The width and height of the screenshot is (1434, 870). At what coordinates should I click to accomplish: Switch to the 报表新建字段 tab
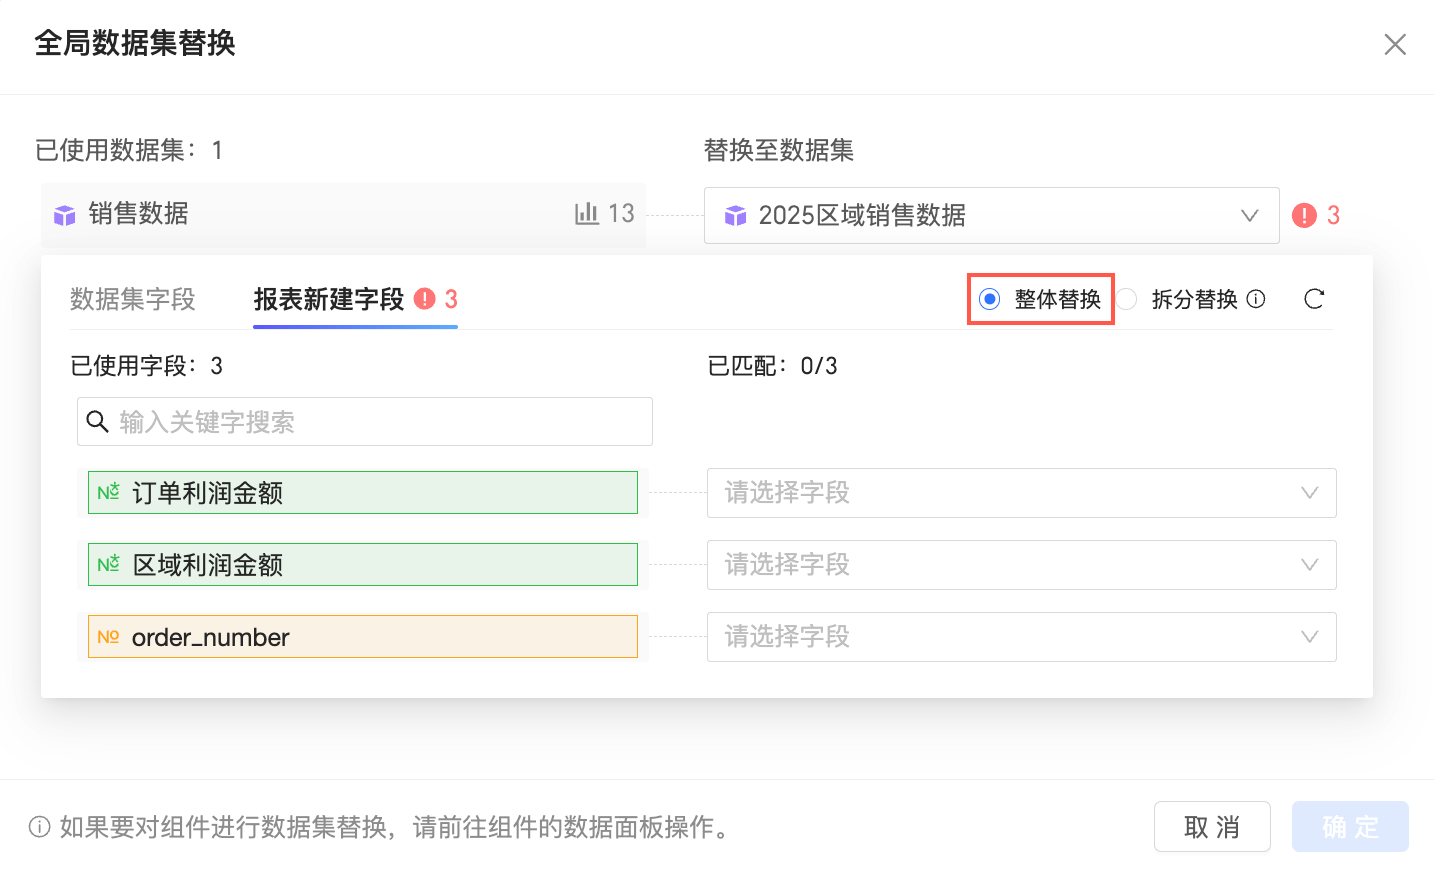pyautogui.click(x=329, y=299)
